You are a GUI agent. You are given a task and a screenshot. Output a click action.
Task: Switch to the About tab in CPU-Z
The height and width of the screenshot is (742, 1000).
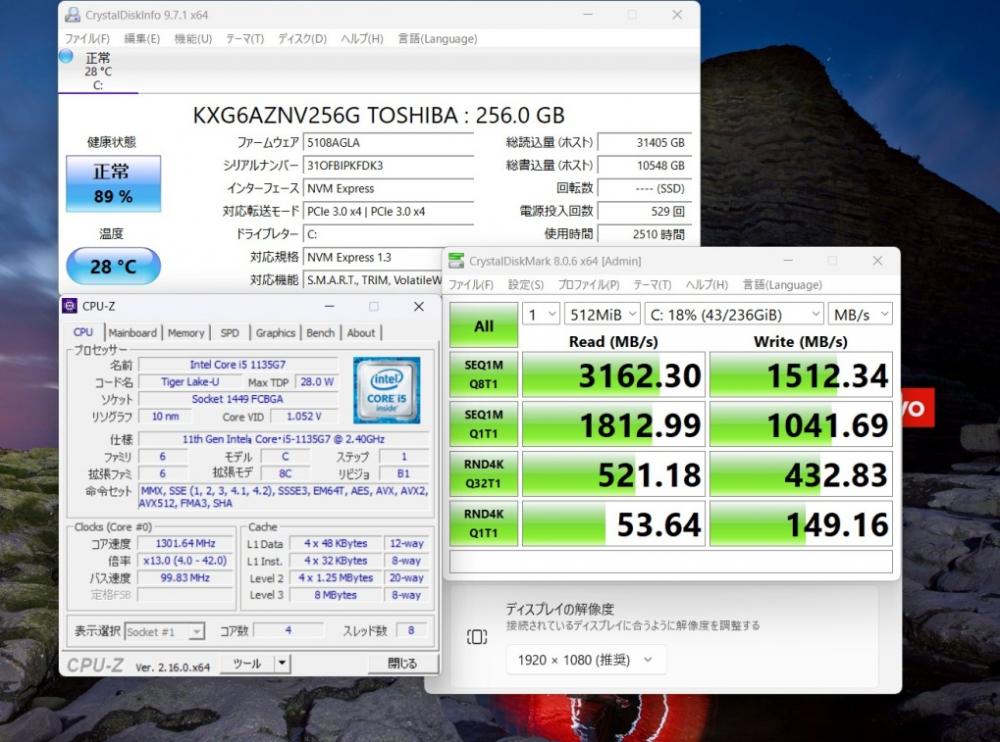(361, 333)
